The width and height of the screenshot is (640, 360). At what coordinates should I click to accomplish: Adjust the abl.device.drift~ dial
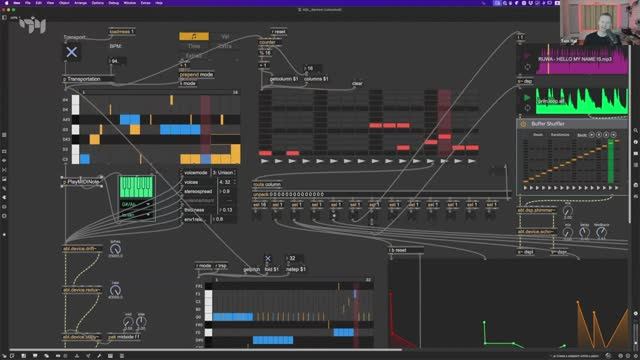point(116,249)
